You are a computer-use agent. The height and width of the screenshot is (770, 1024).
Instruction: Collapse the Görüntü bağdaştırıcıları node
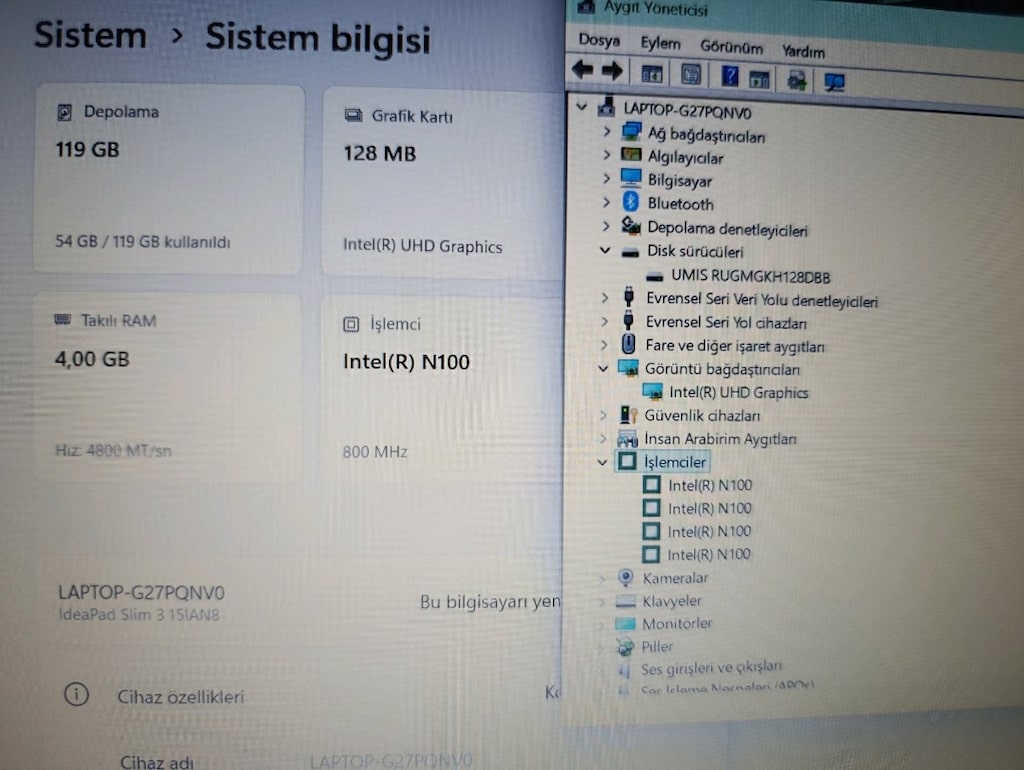tap(603, 368)
